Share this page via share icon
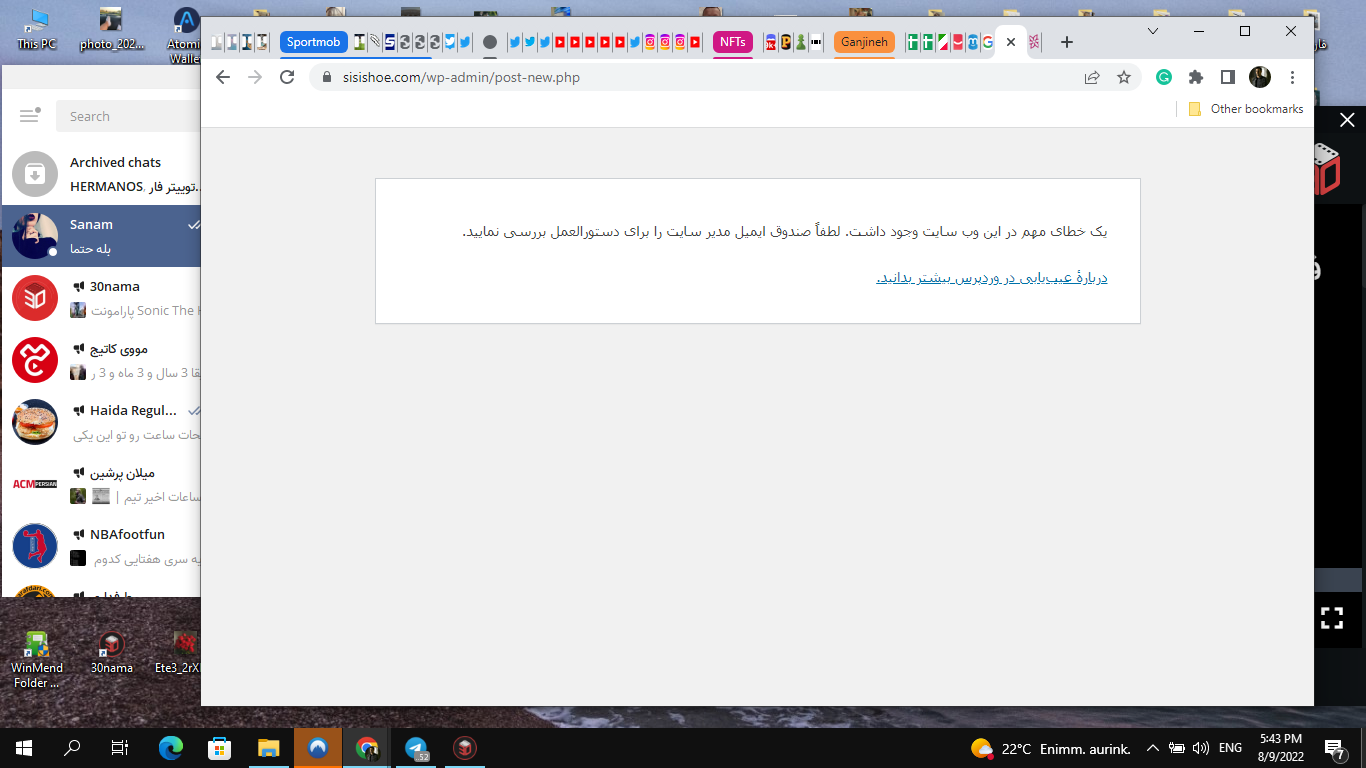Viewport: 1366px width, 768px height. [1092, 77]
